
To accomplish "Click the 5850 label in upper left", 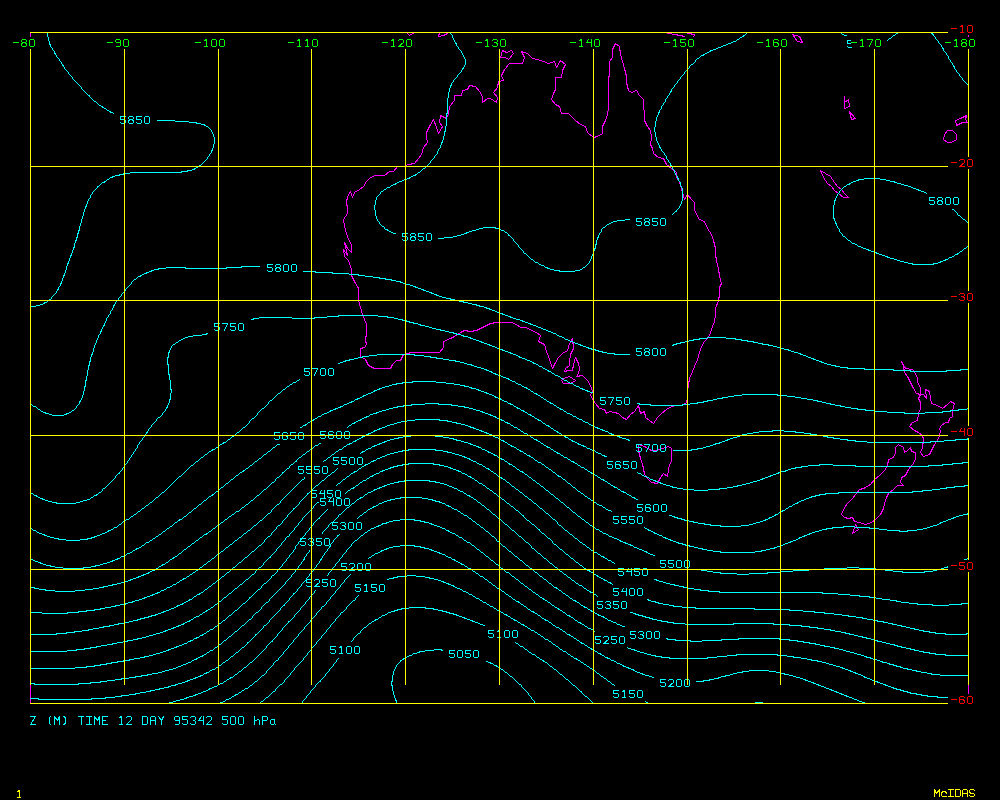I will click(x=135, y=120).
